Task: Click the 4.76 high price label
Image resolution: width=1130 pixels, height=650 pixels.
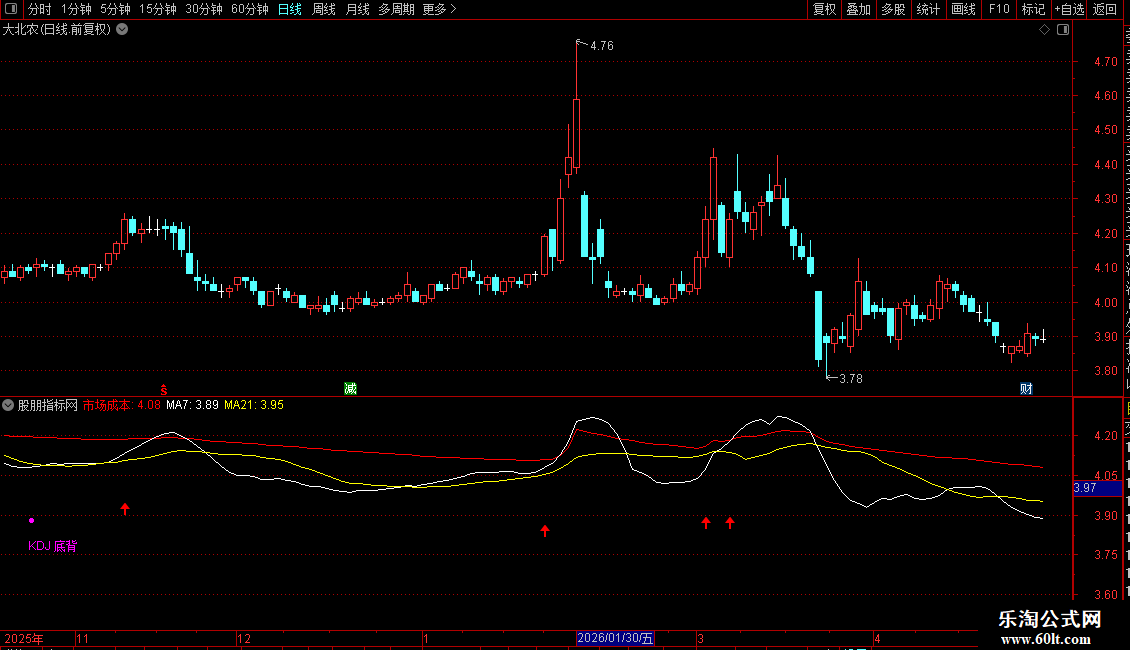Action: tap(602, 45)
